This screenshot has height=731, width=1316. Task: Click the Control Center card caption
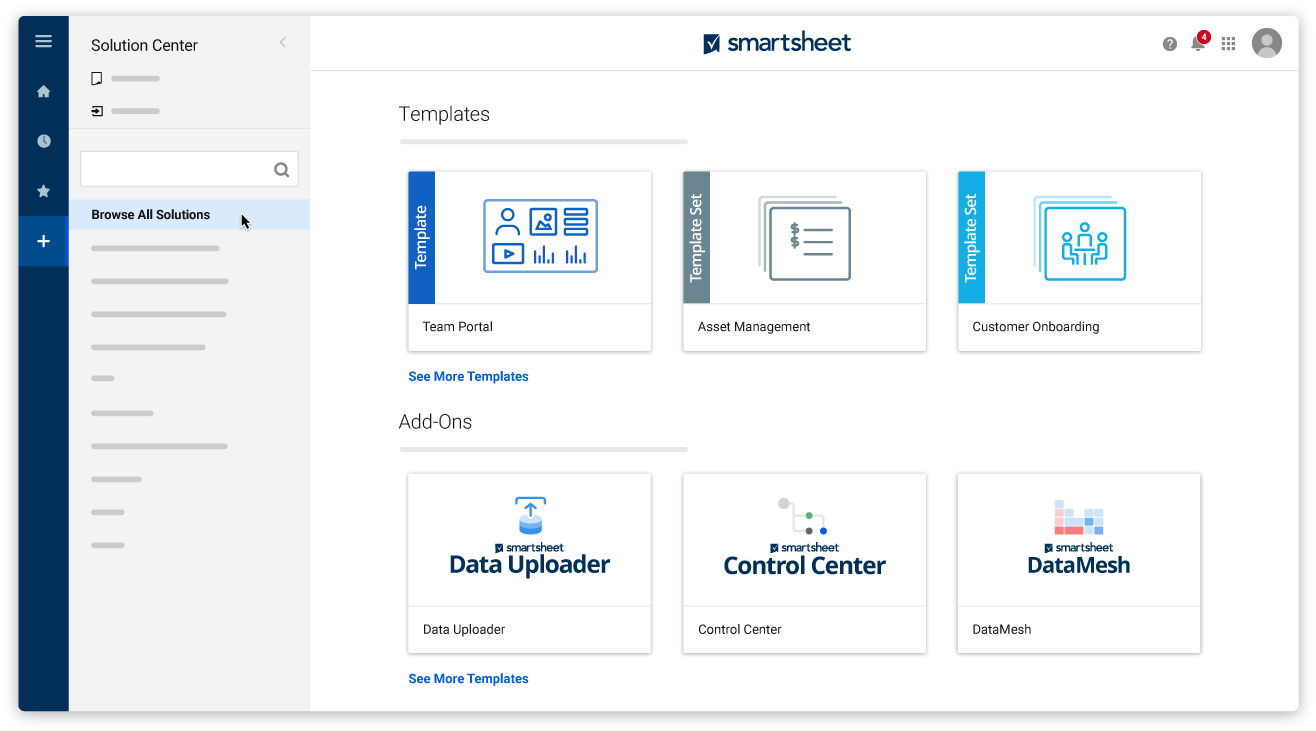pos(740,630)
